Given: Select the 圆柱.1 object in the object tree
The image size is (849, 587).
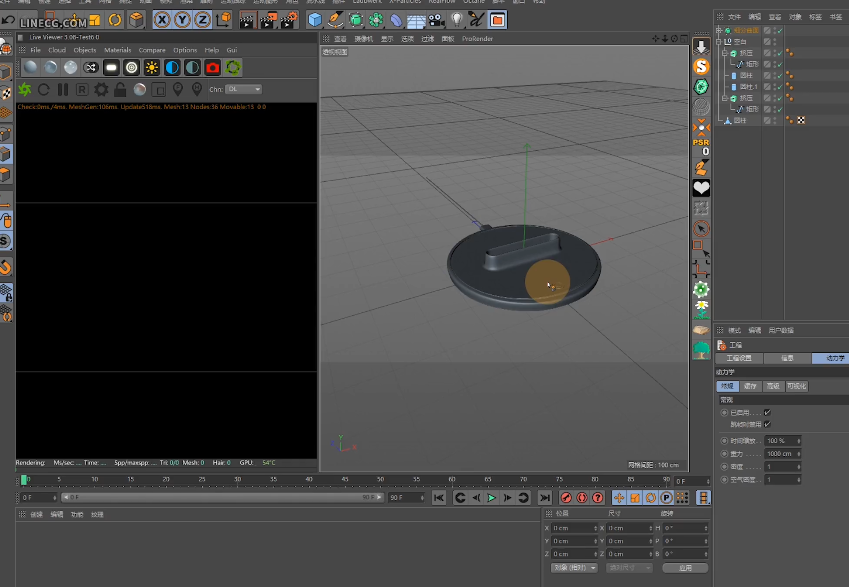Looking at the screenshot, I should (749, 87).
